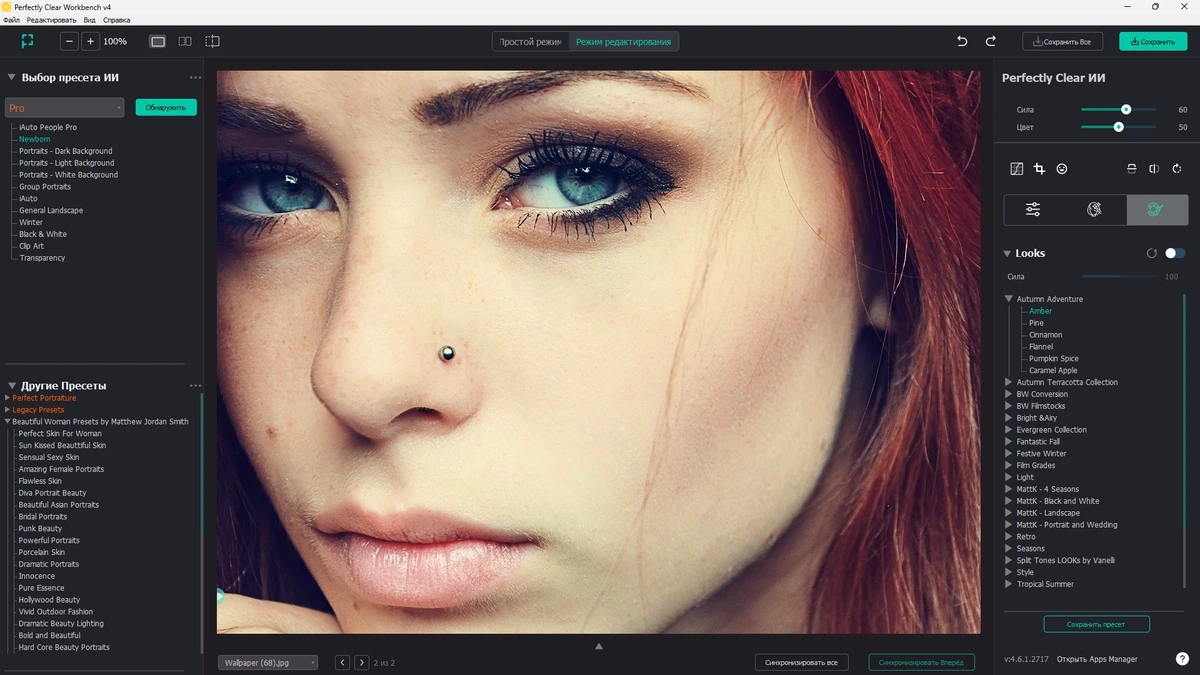This screenshot has width=1200, height=675.
Task: Click the green Perfectly Clear logo icon
Action: click(x=27, y=41)
